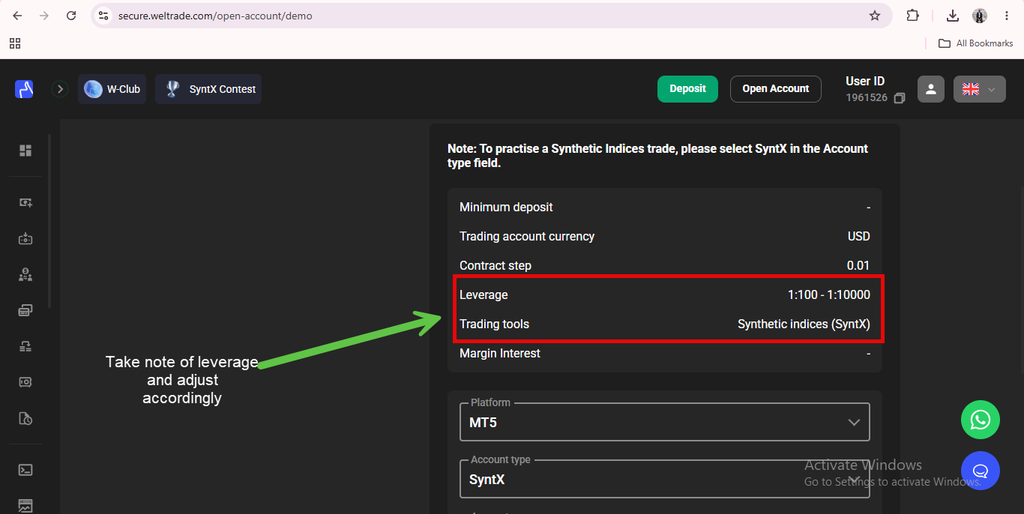The height and width of the screenshot is (514, 1024).
Task: Open the Chrome three-dot menu
Action: click(x=1006, y=16)
